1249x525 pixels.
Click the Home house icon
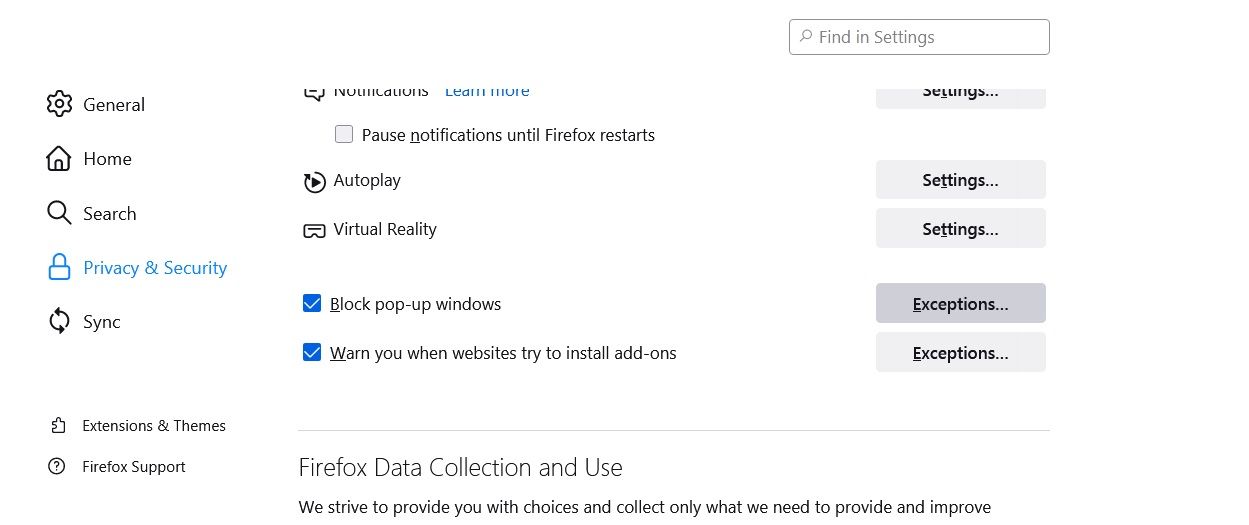click(59, 158)
